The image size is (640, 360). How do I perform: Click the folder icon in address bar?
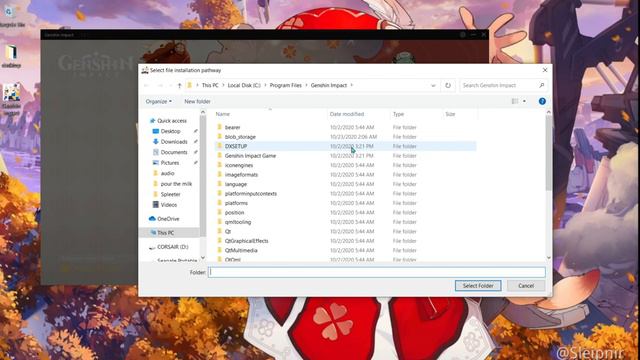pyautogui.click(x=189, y=85)
